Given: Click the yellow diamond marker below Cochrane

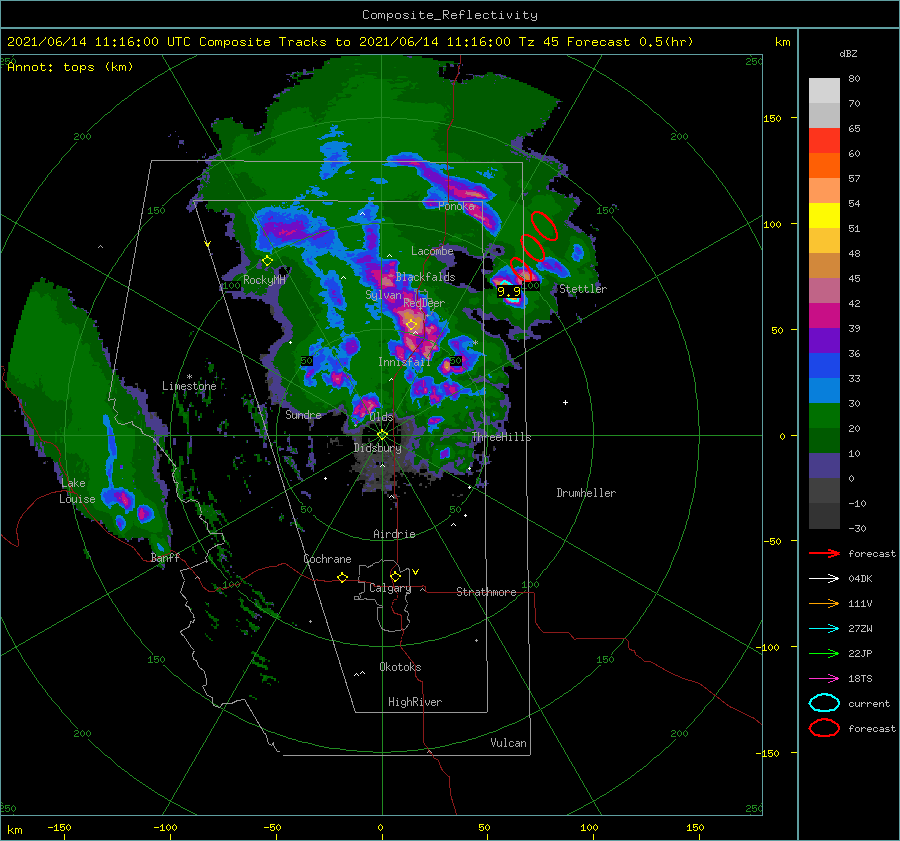Looking at the screenshot, I should (x=343, y=578).
